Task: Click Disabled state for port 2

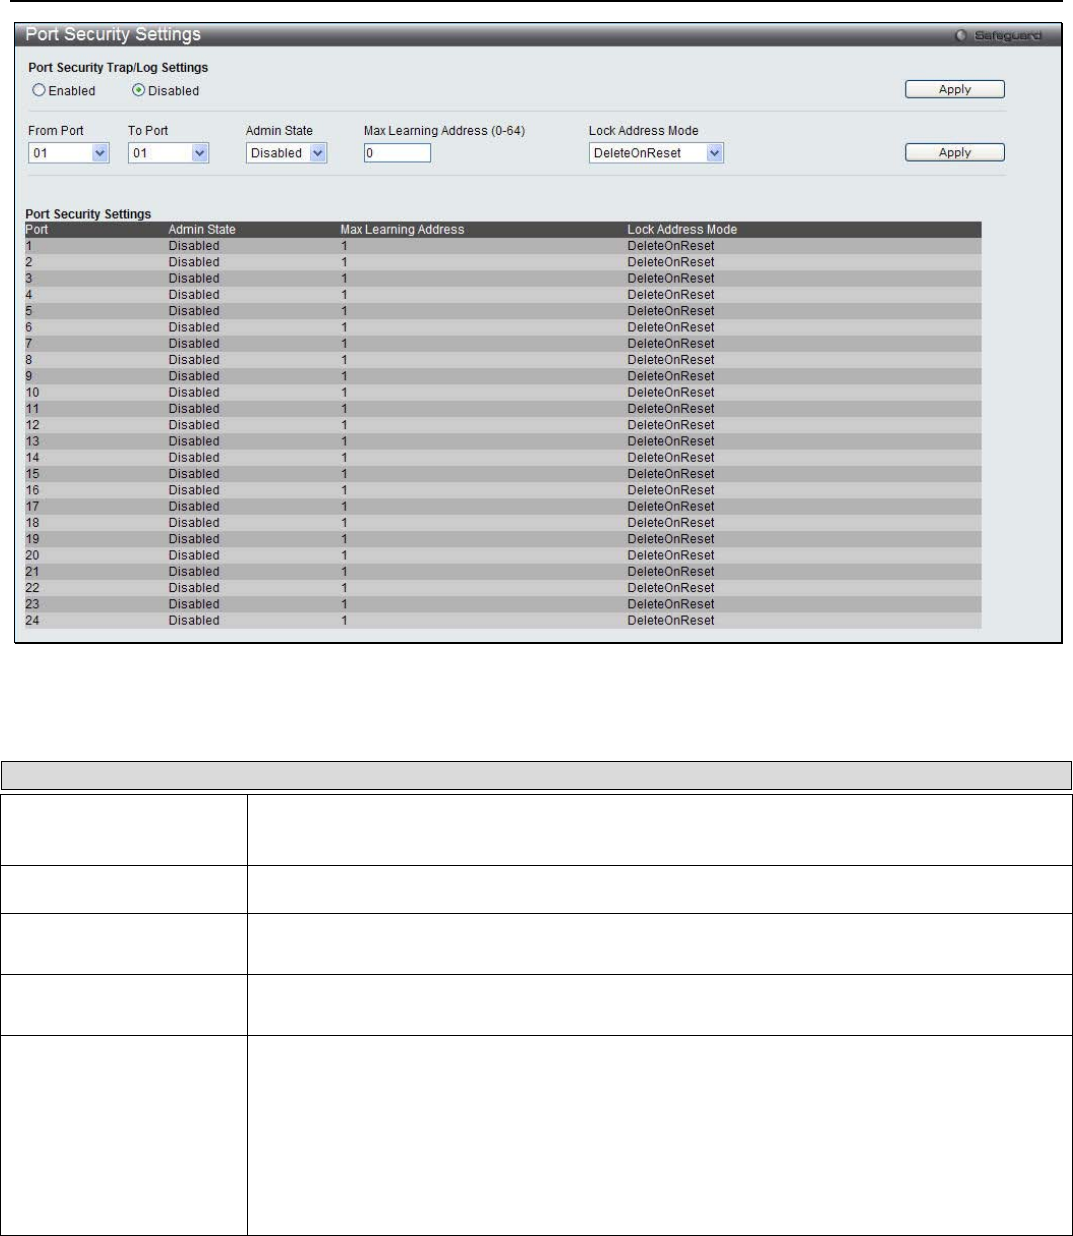Action: (x=194, y=262)
